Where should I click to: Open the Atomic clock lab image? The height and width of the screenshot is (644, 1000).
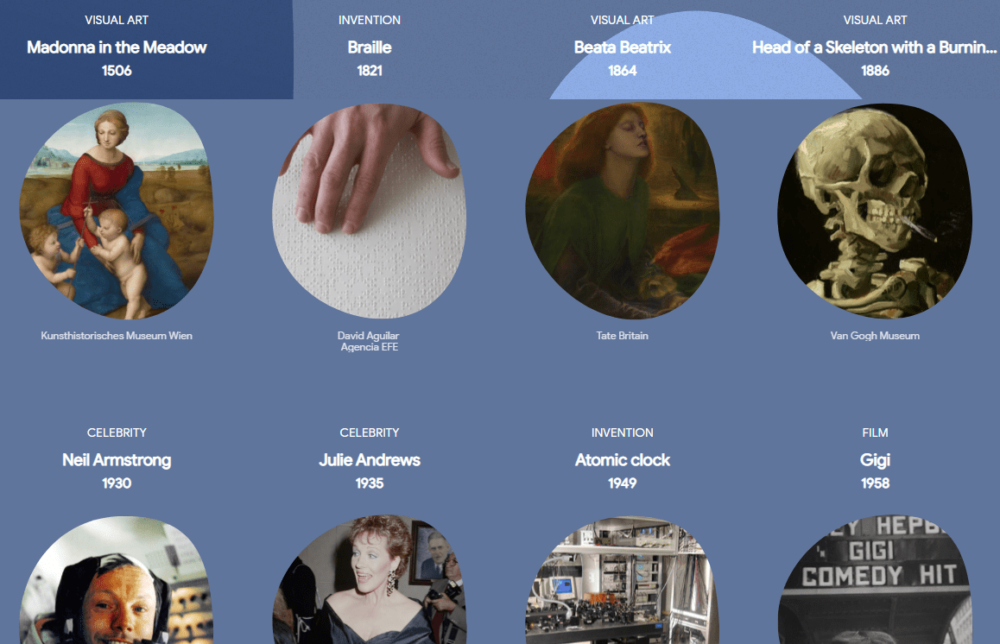click(x=622, y=580)
